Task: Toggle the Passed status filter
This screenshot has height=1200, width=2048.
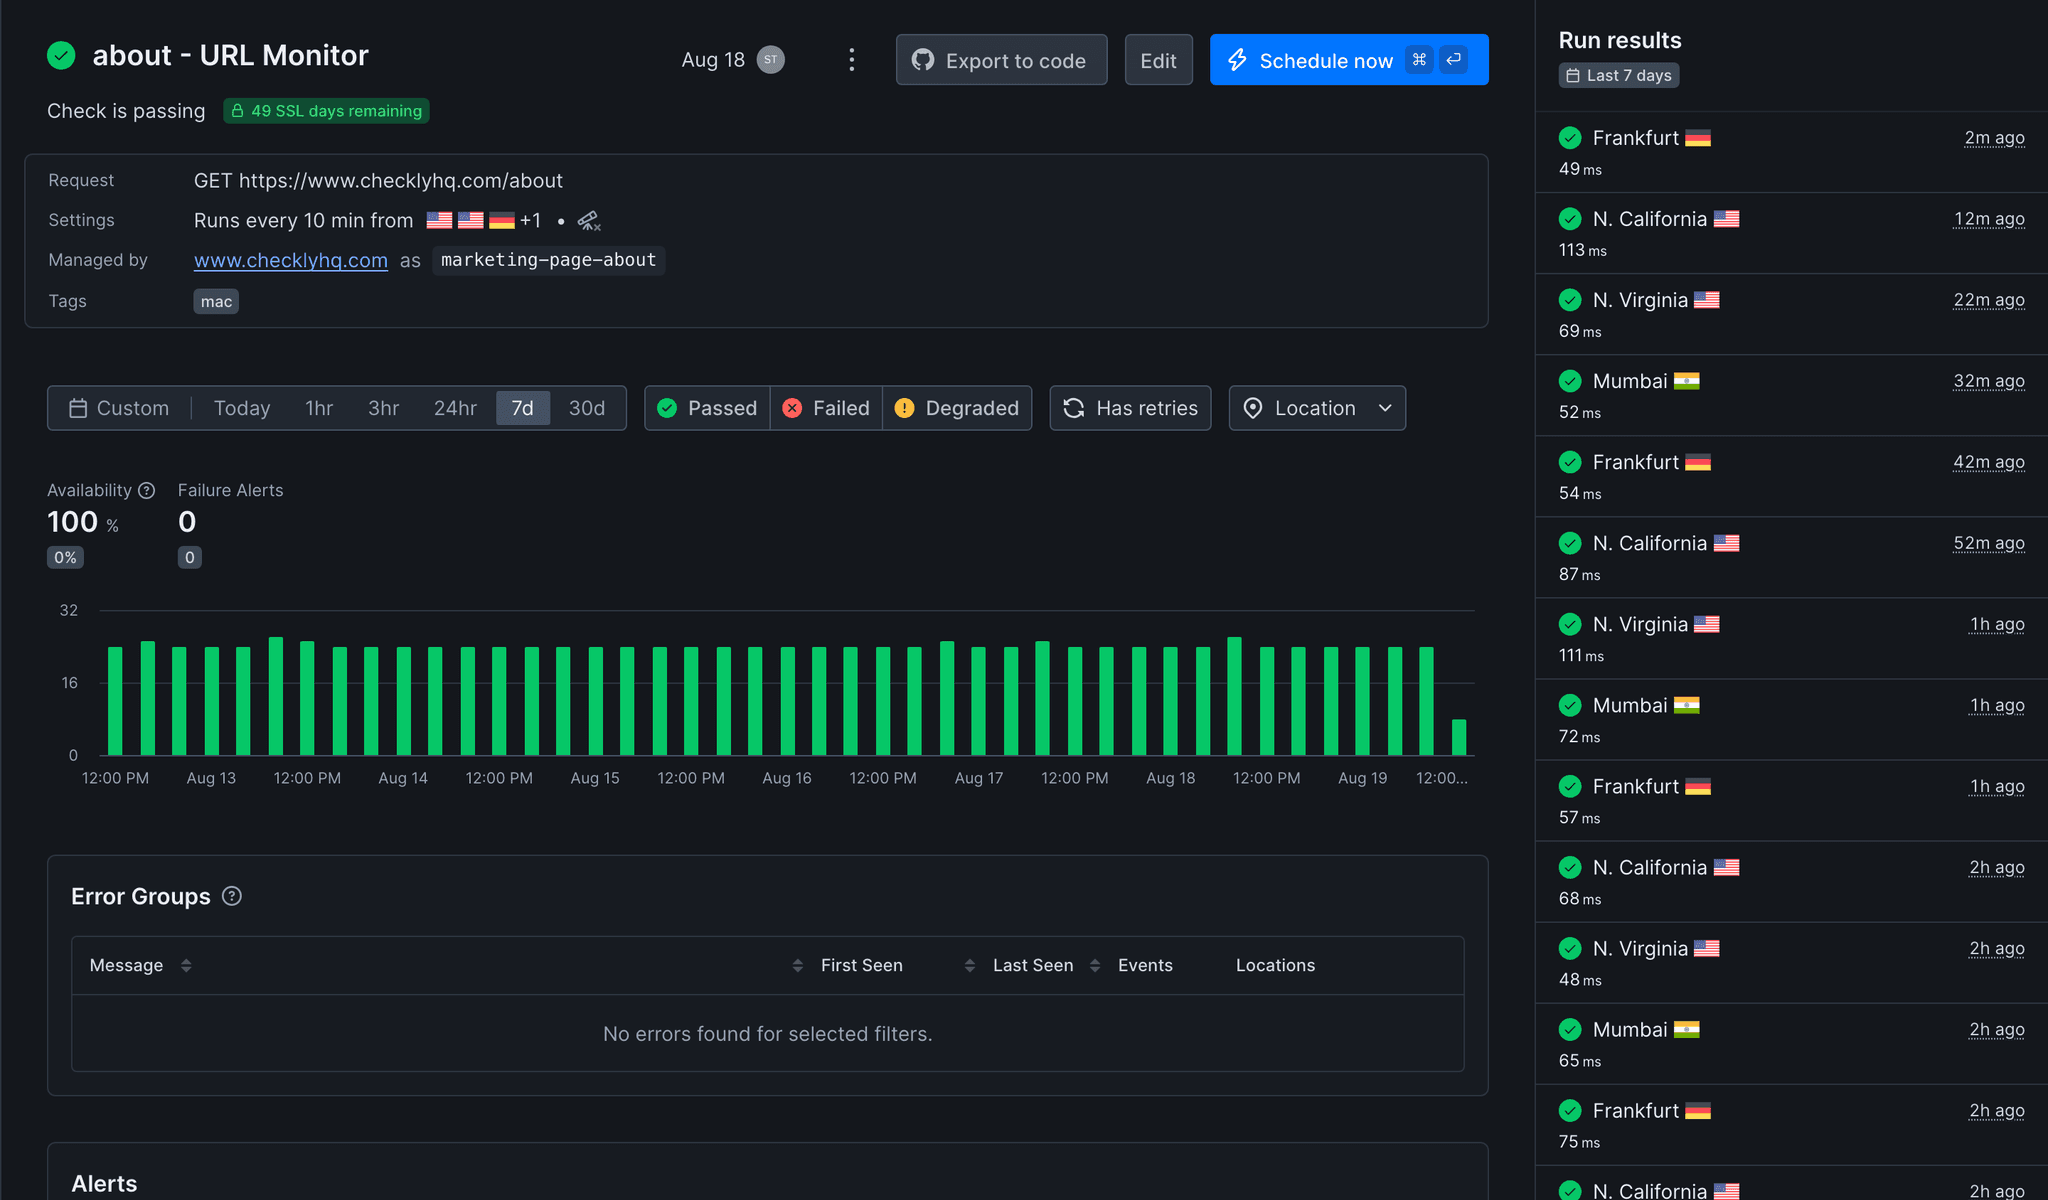Action: coord(707,408)
